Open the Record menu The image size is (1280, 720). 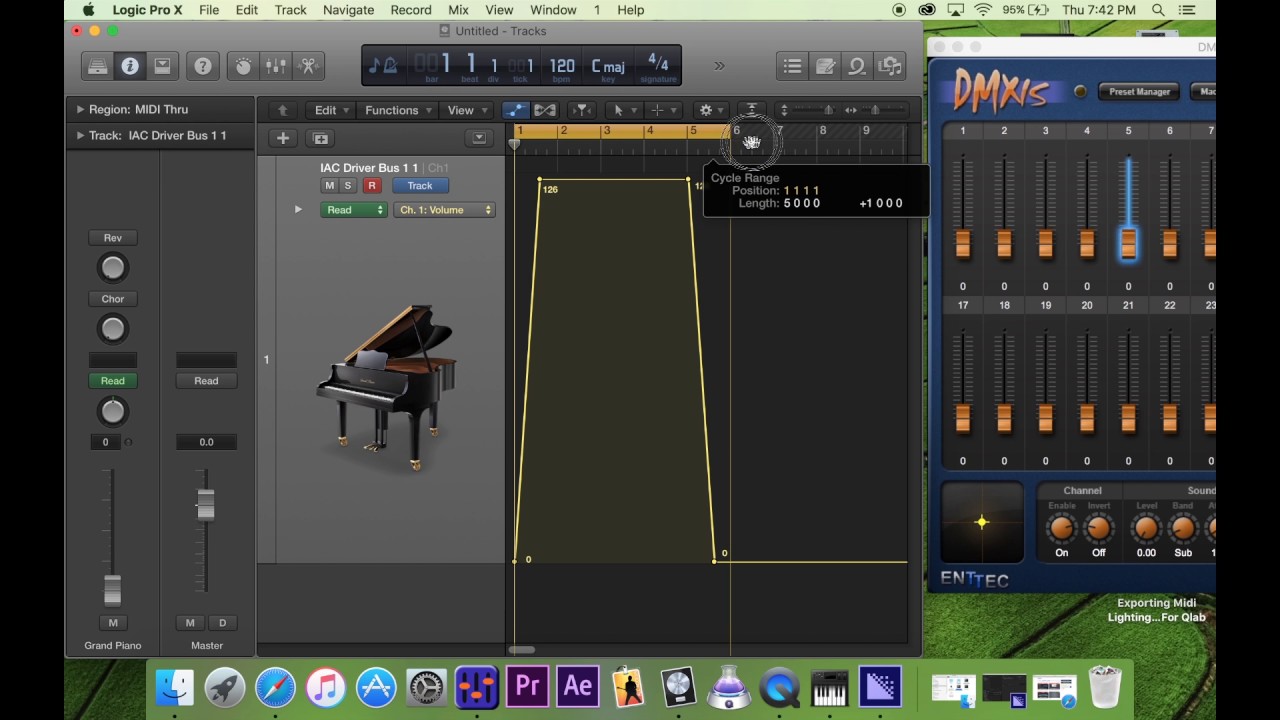click(411, 10)
